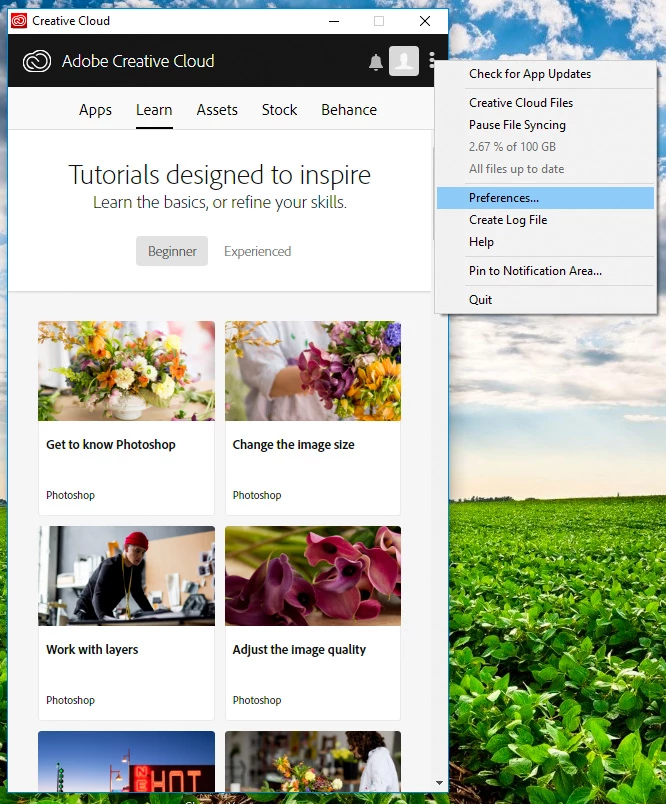
Task: Choose Pause File Syncing
Action: click(x=546, y=125)
